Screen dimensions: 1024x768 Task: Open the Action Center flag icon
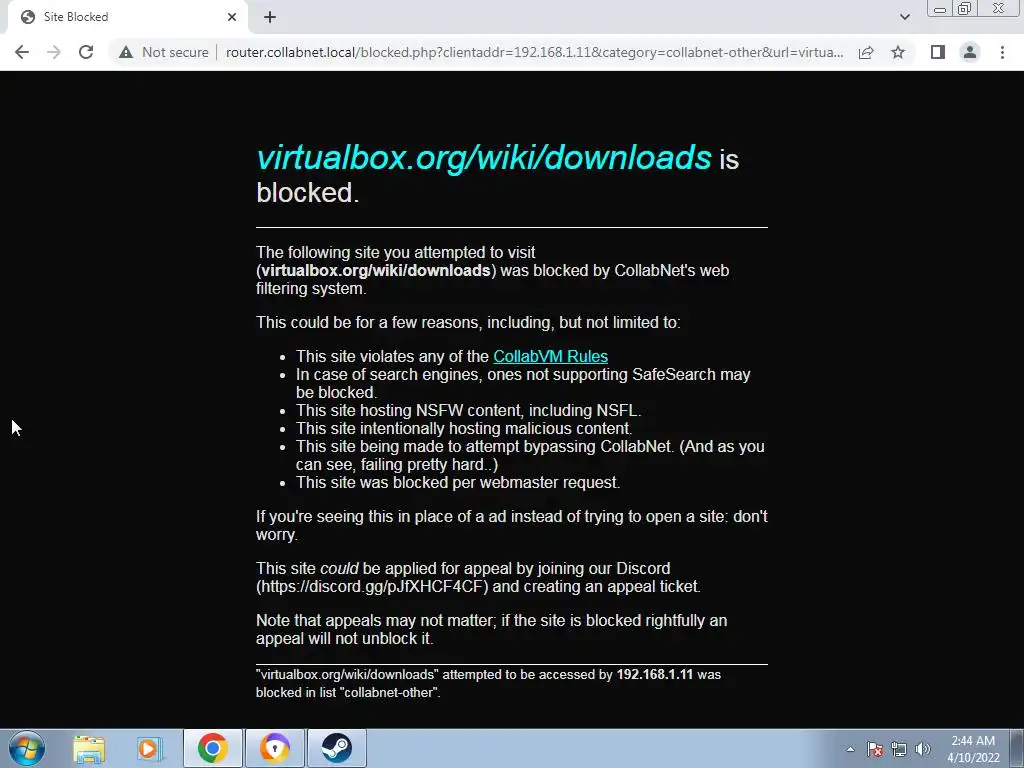(875, 749)
